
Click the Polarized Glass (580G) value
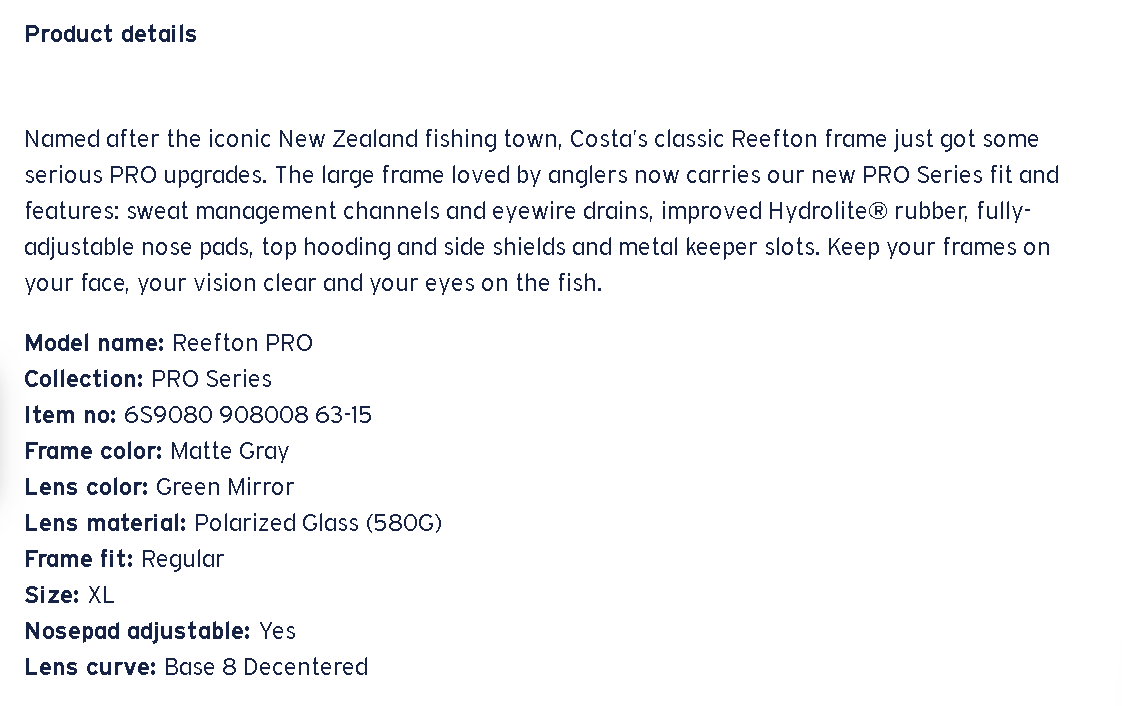click(318, 523)
